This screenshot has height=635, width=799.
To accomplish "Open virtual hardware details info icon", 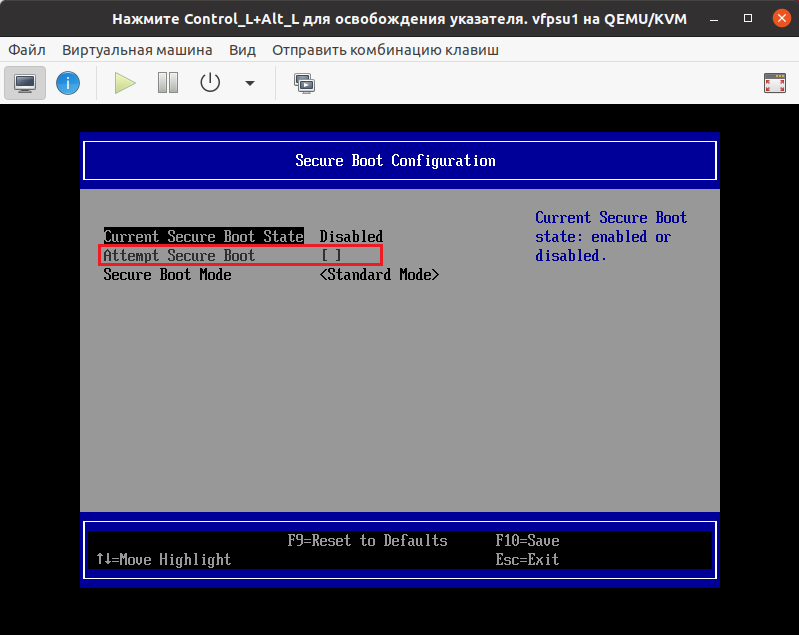I will click(68, 83).
